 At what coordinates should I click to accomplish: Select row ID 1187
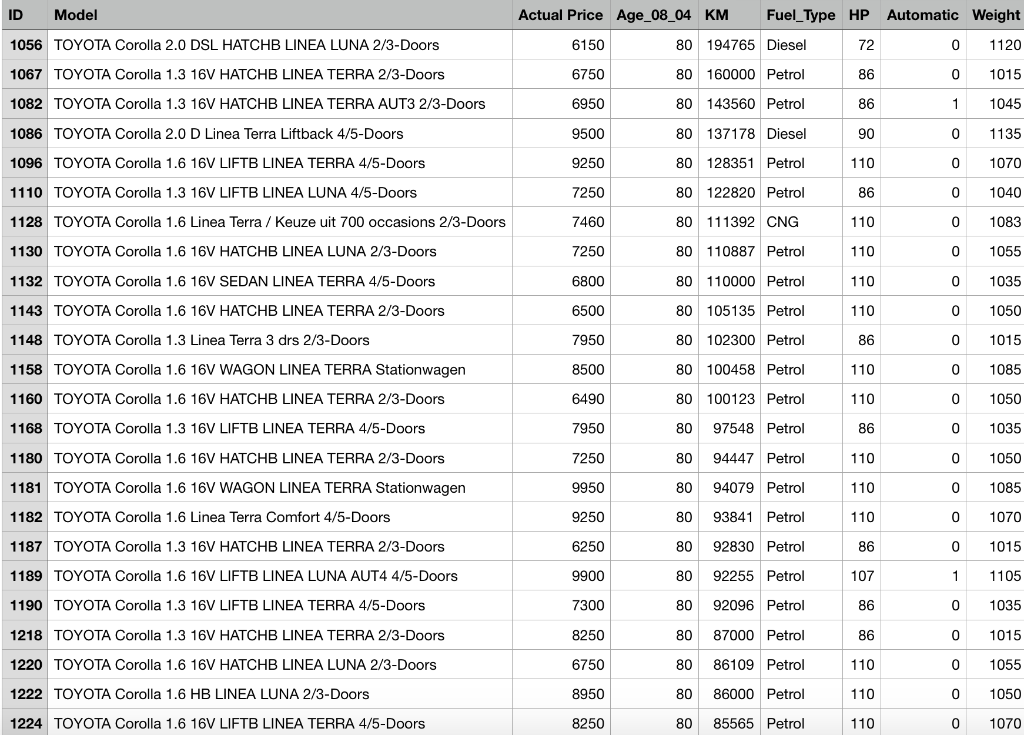[24, 547]
